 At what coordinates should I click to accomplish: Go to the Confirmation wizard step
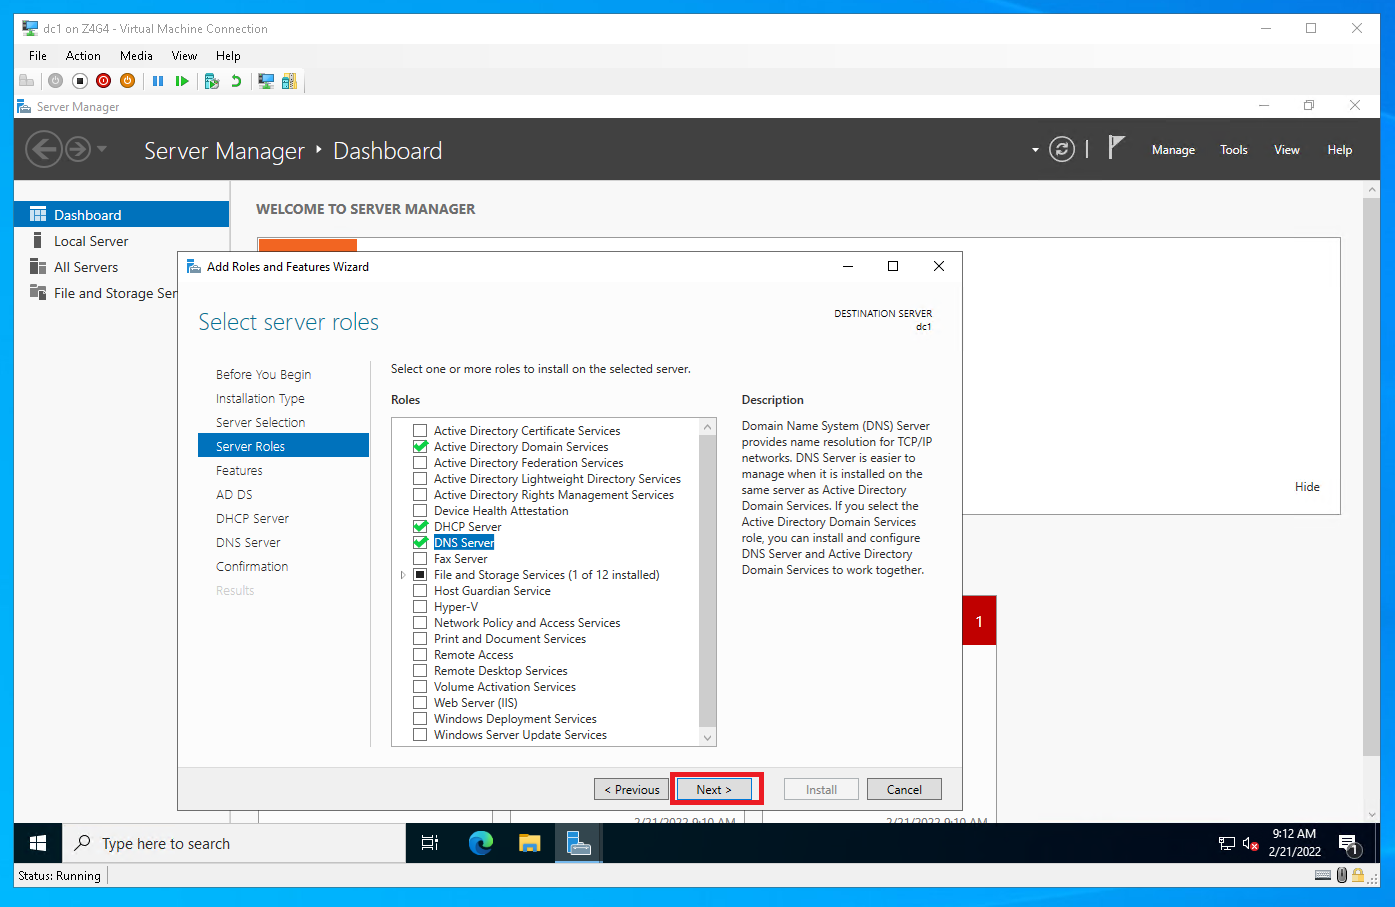tap(252, 566)
